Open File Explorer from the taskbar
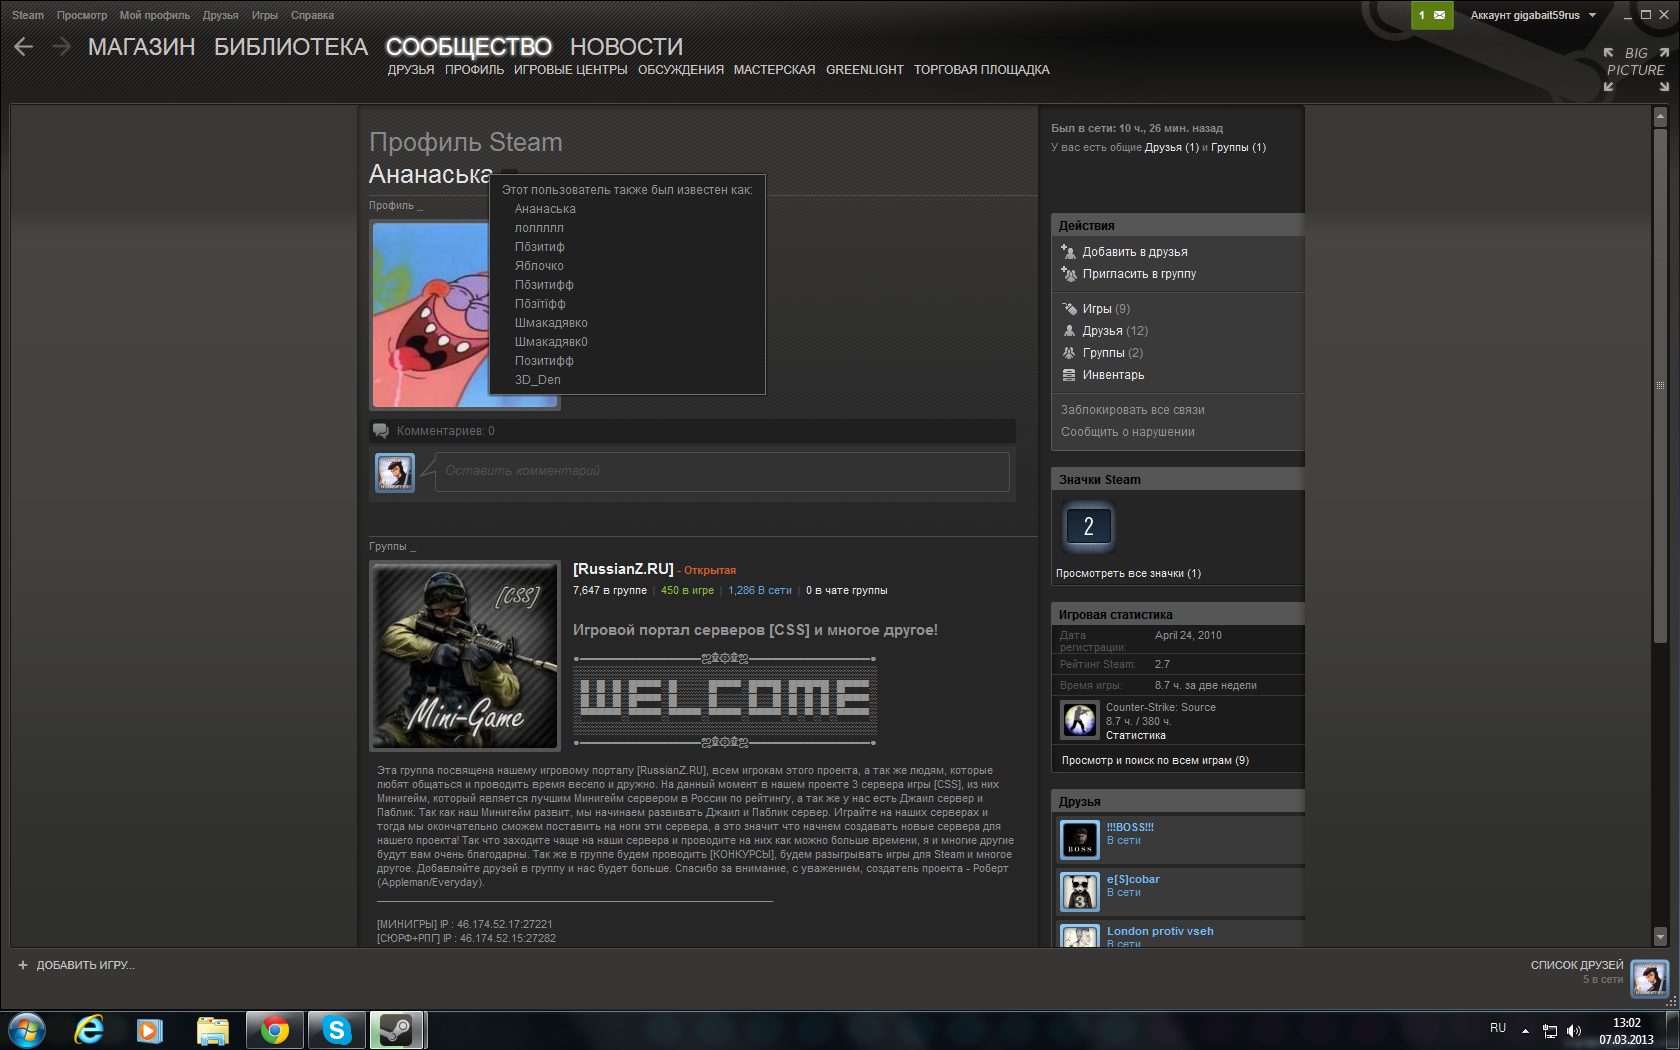Image resolution: width=1680 pixels, height=1050 pixels. click(212, 1030)
